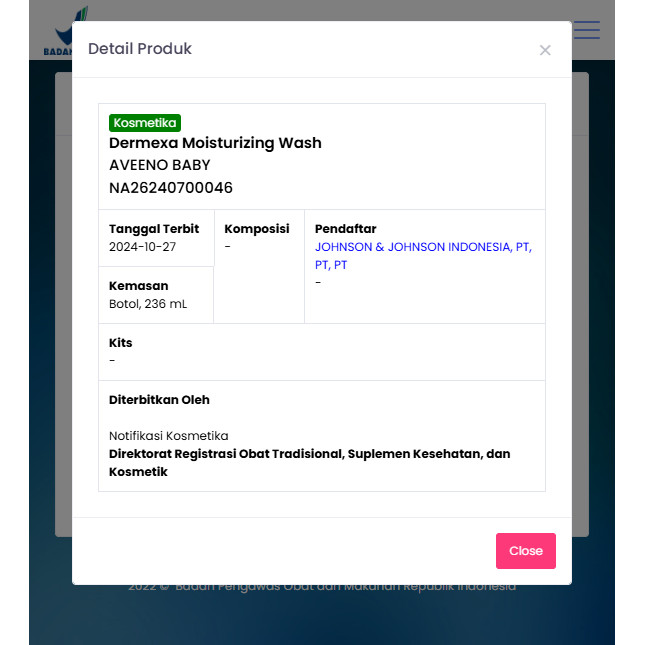Click the issue date 2024-10-27

[x=142, y=247]
